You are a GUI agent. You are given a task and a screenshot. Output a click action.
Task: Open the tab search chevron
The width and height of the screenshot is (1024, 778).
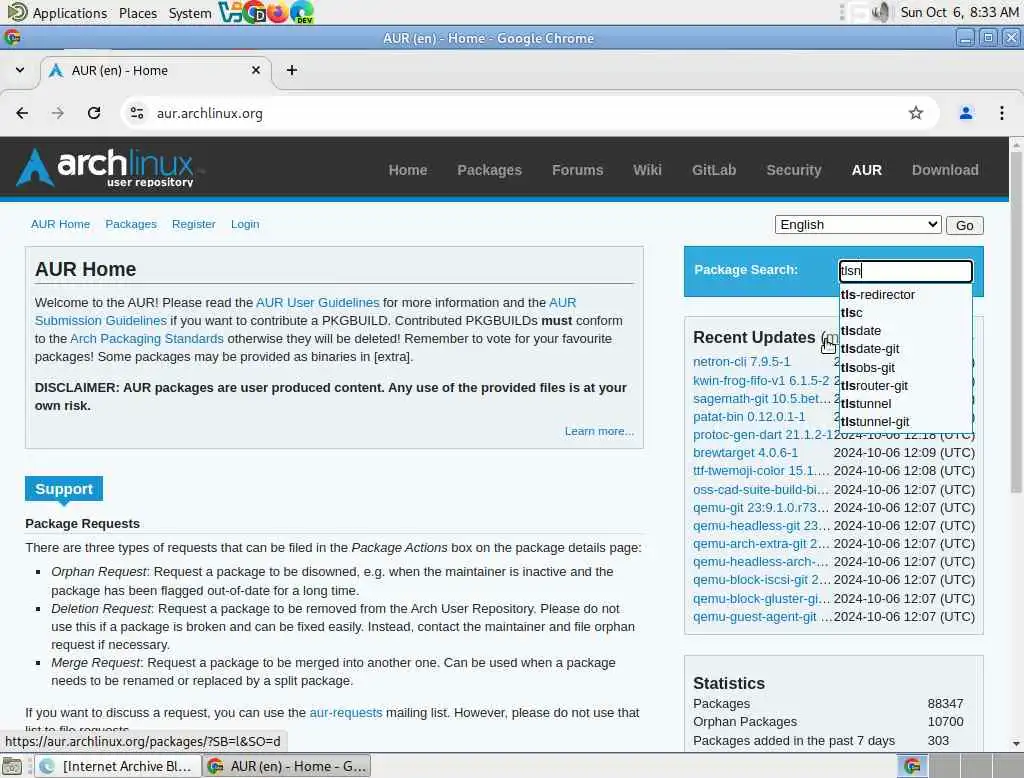[20, 70]
